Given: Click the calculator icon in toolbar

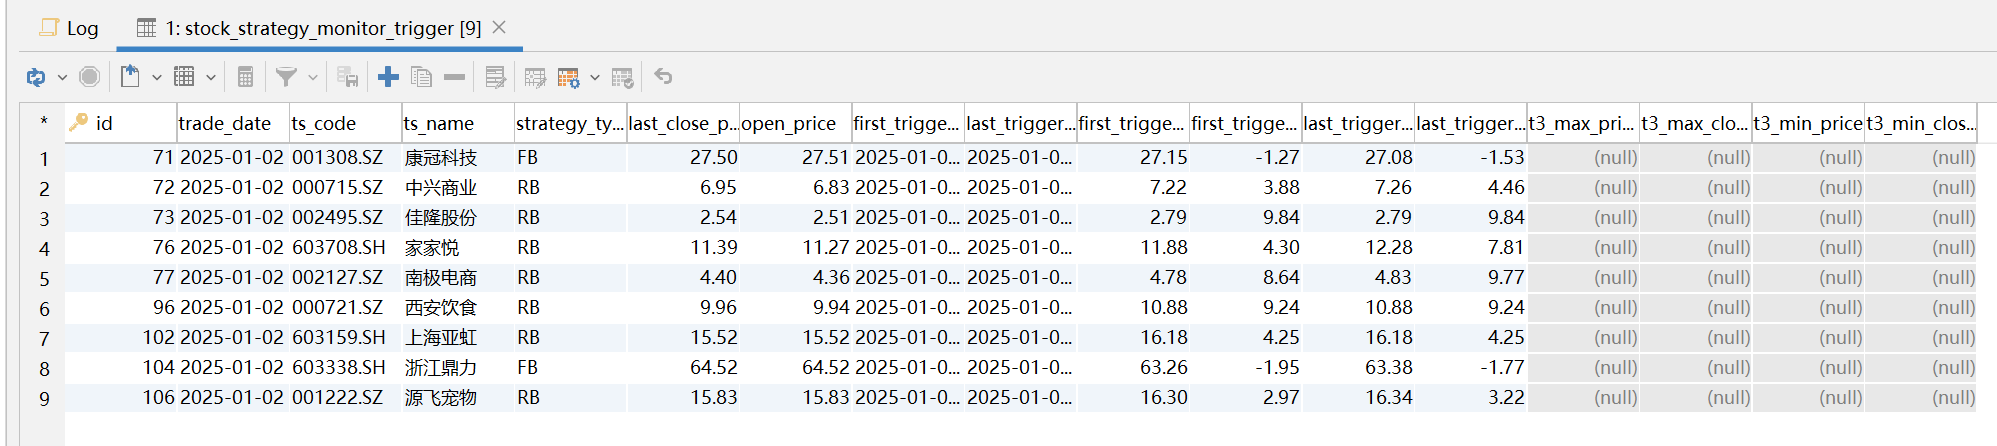Looking at the screenshot, I should point(245,77).
